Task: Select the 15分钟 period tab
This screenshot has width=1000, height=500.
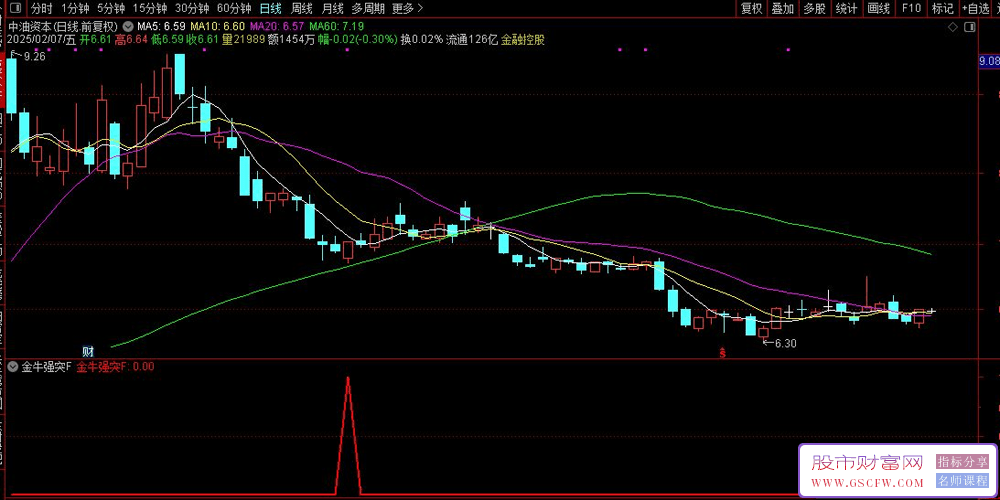Action: click(x=150, y=8)
